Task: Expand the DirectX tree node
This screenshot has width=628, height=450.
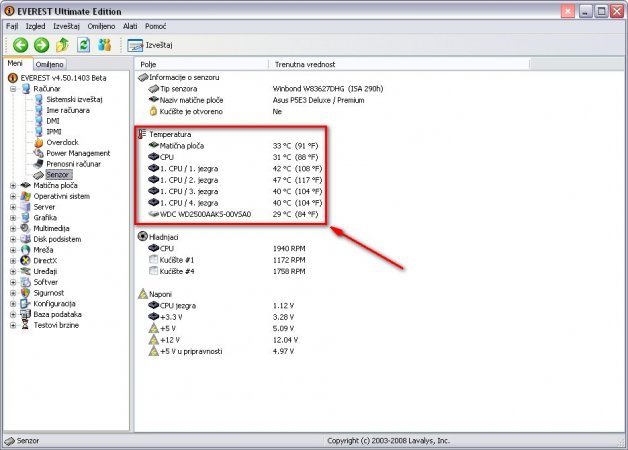Action: (x=13, y=261)
